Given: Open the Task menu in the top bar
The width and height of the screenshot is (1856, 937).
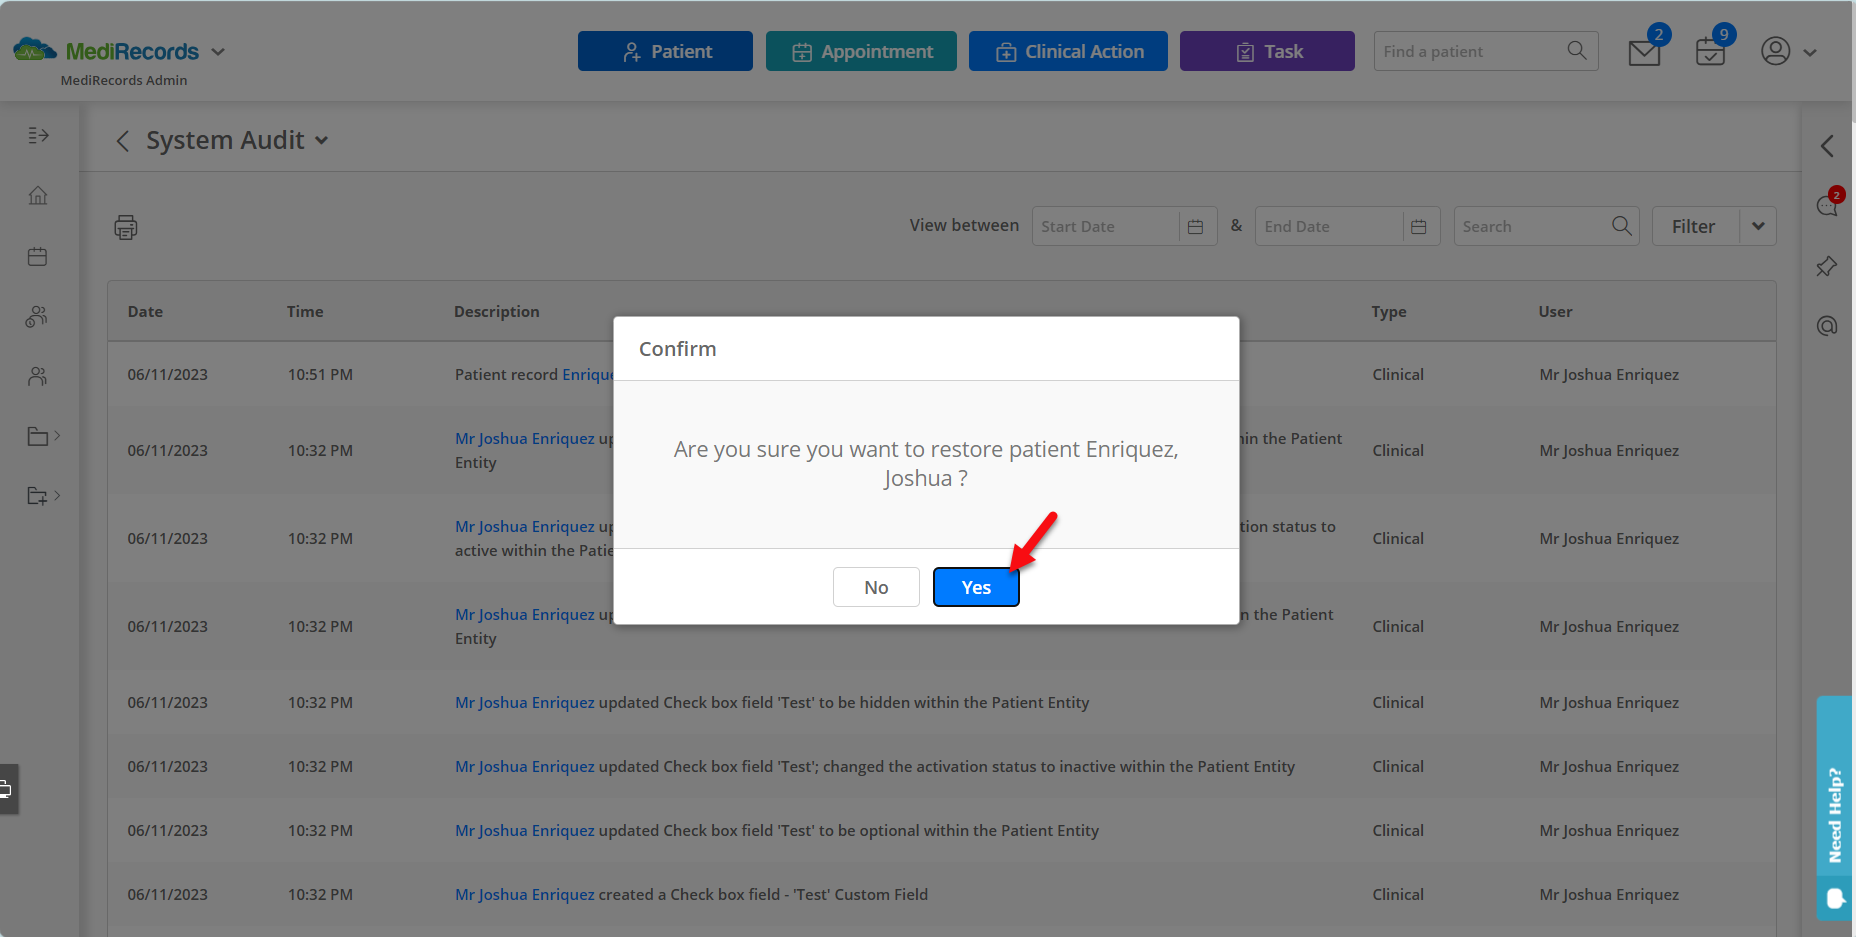Looking at the screenshot, I should (1266, 51).
